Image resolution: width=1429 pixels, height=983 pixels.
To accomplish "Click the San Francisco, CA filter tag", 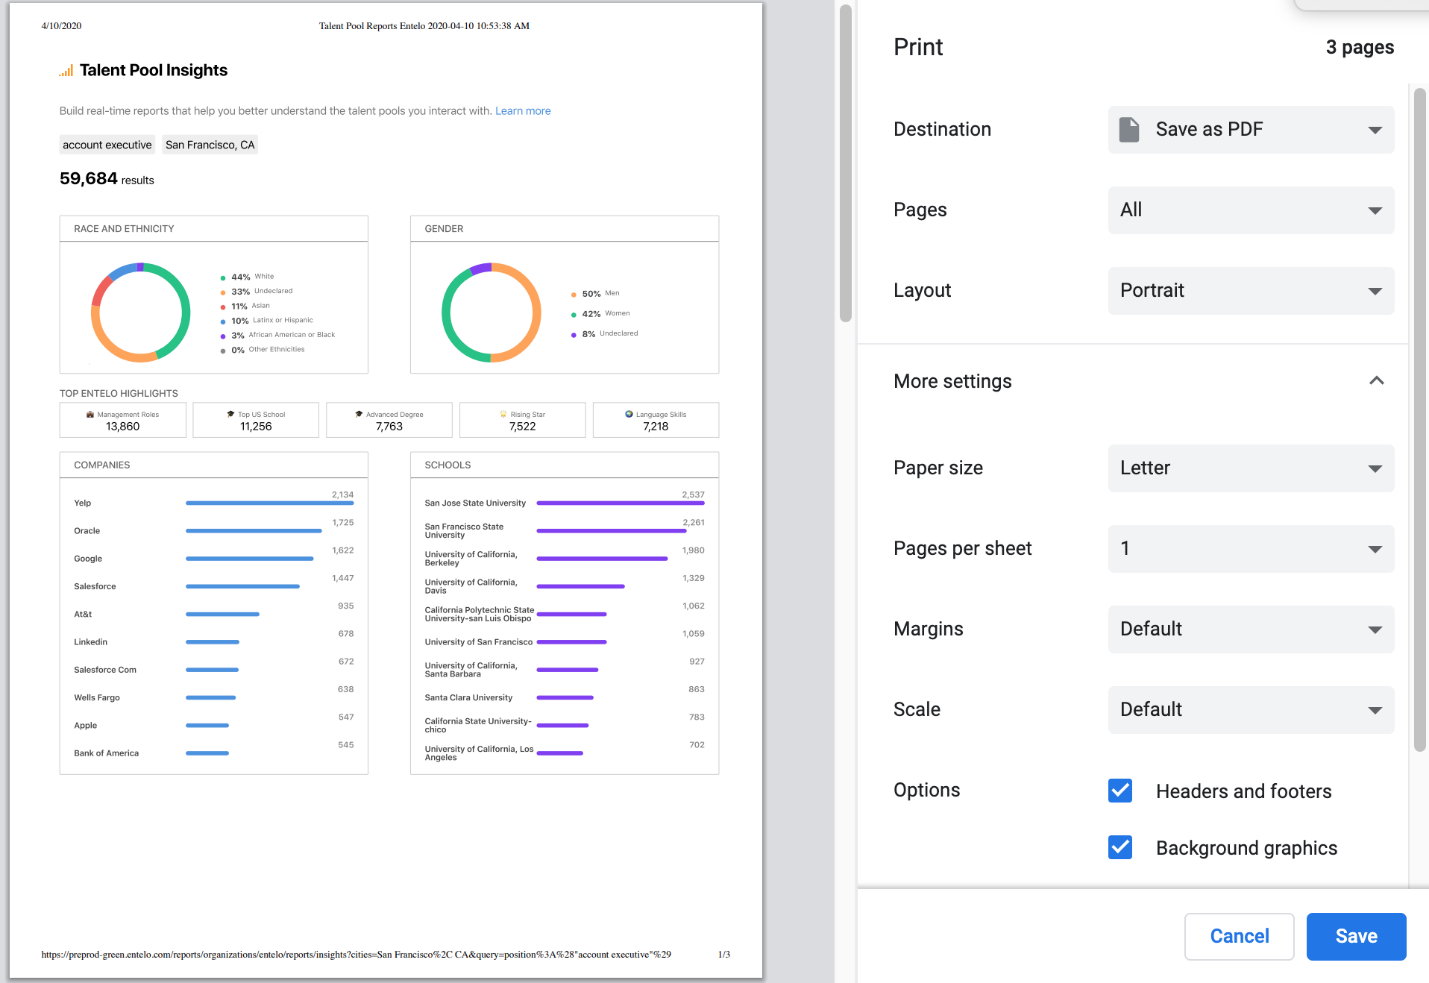I will (x=210, y=145).
